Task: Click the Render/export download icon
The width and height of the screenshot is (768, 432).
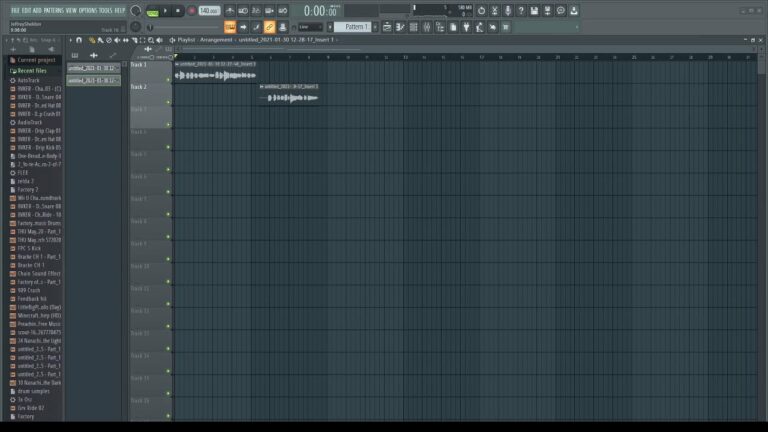Action: 574,11
